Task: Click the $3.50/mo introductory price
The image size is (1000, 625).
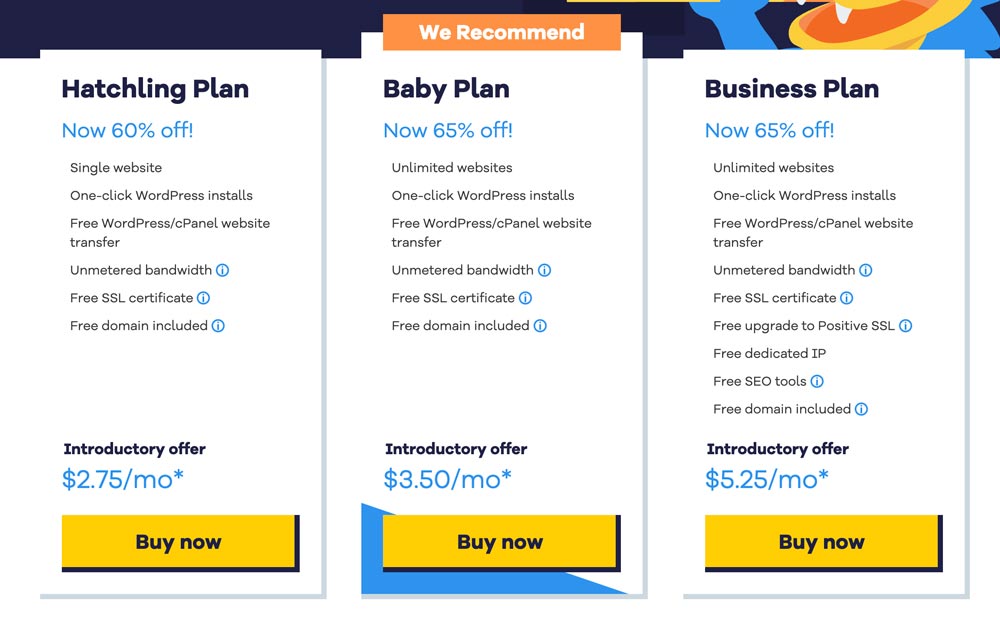Action: point(447,479)
